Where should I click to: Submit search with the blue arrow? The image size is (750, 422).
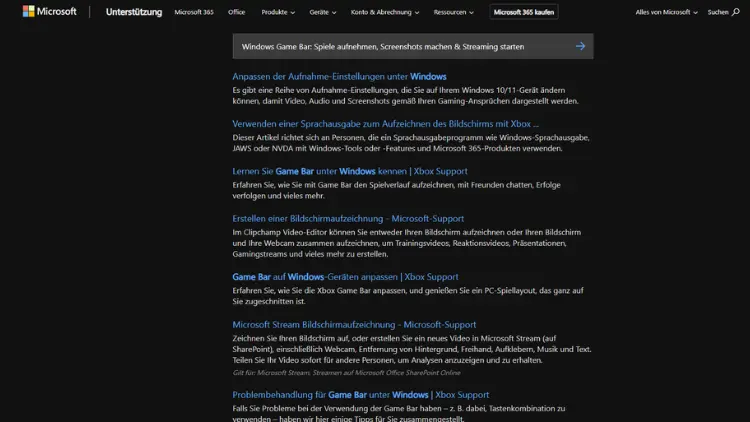click(x=580, y=46)
